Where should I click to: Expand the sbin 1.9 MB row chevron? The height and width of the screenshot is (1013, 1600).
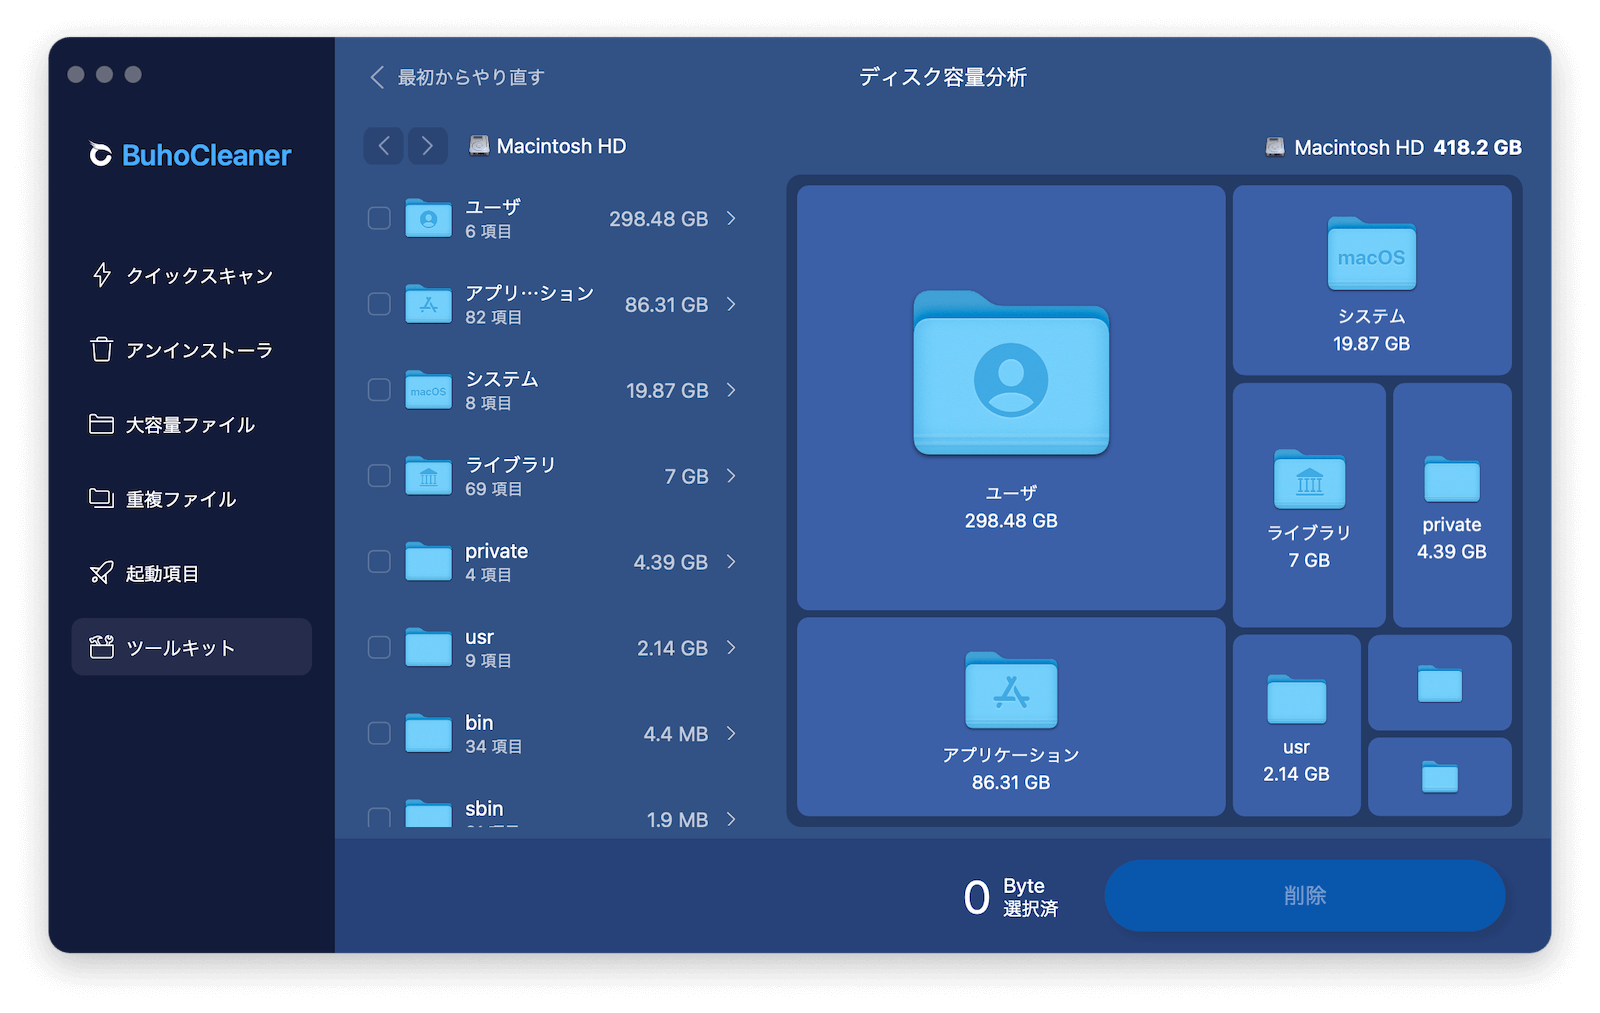click(731, 819)
